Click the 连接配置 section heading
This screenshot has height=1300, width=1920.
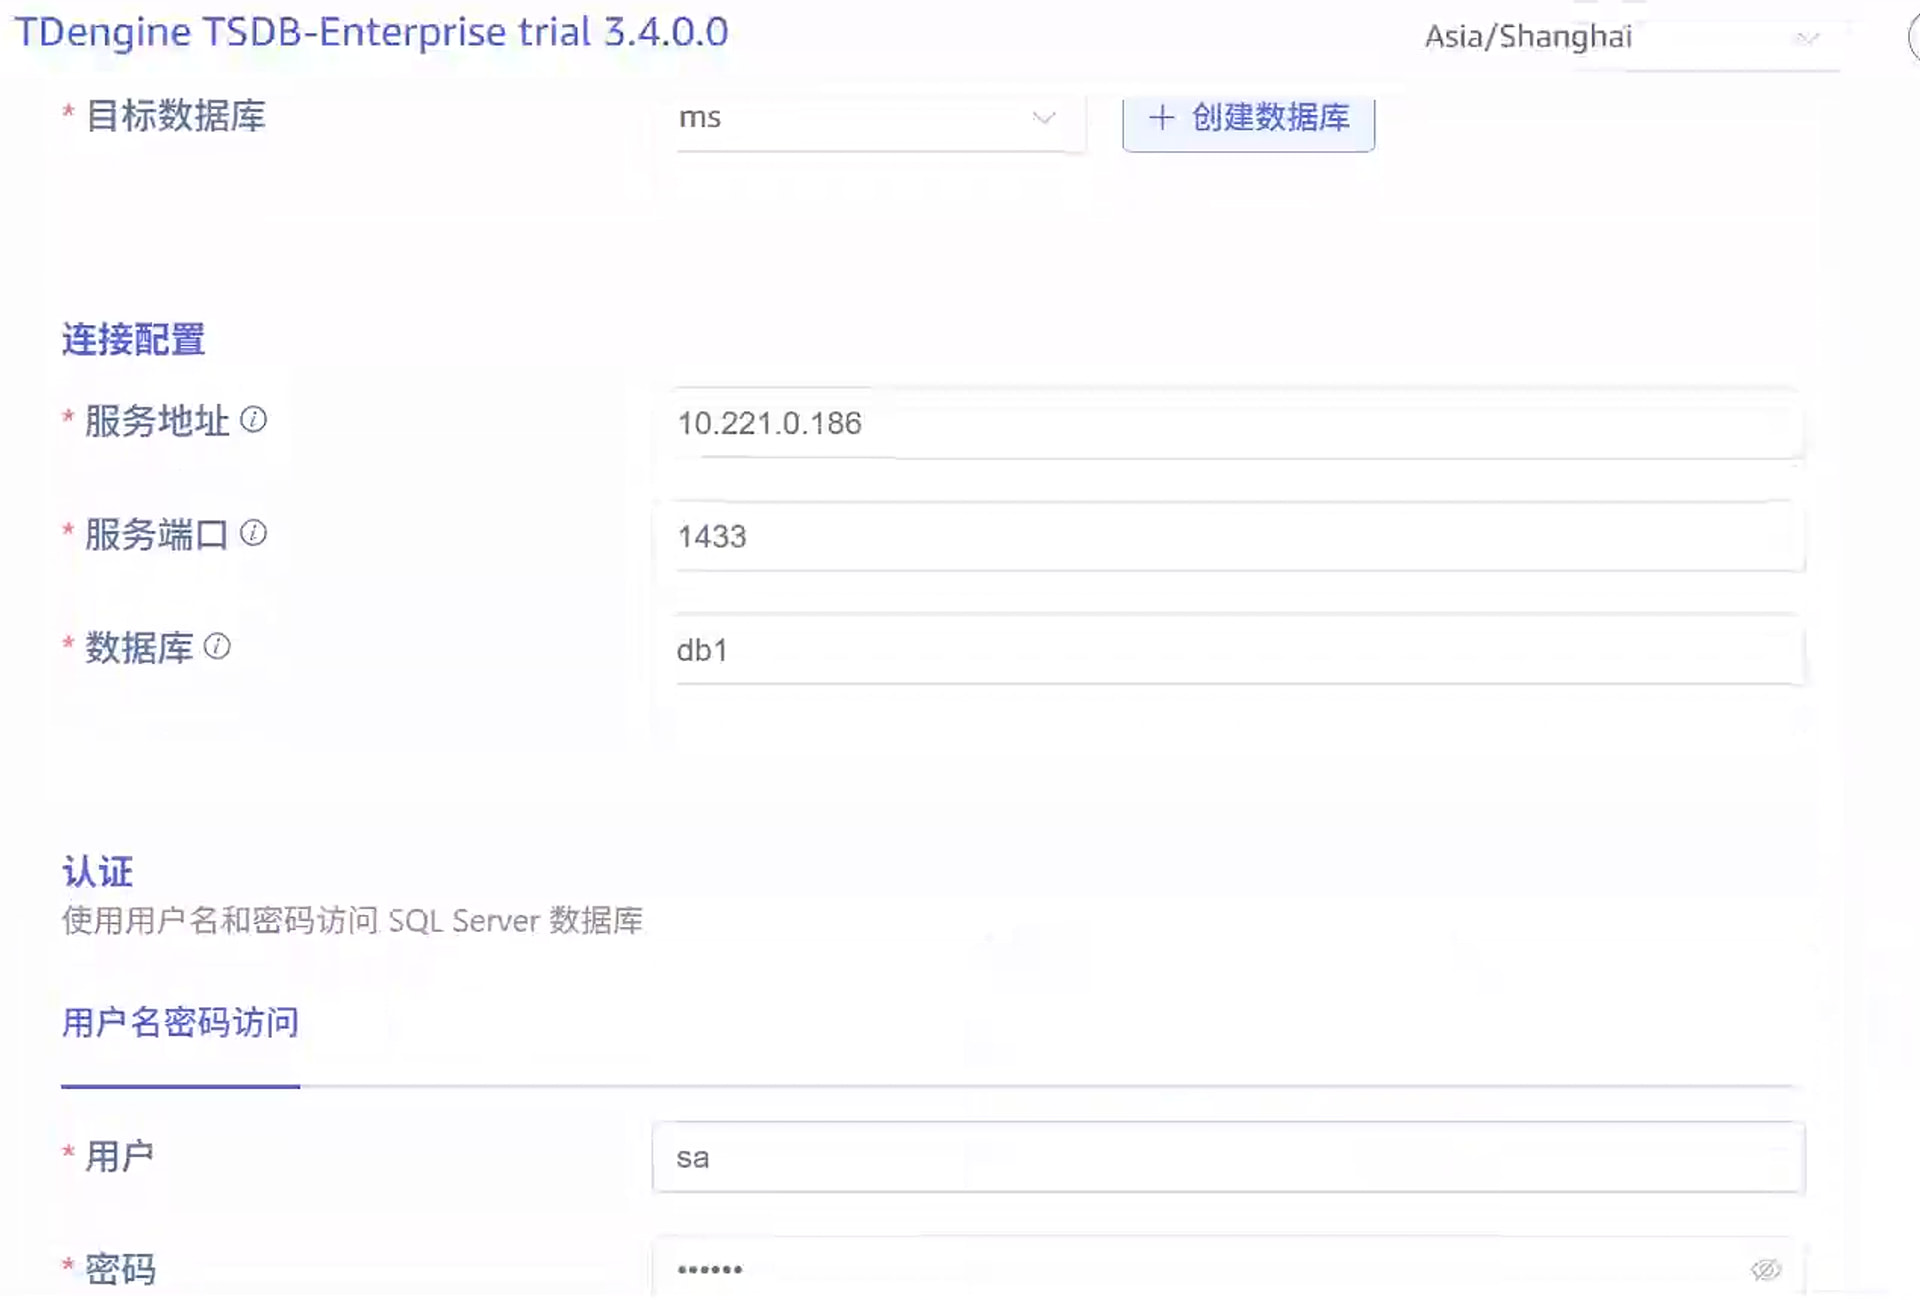(x=133, y=340)
